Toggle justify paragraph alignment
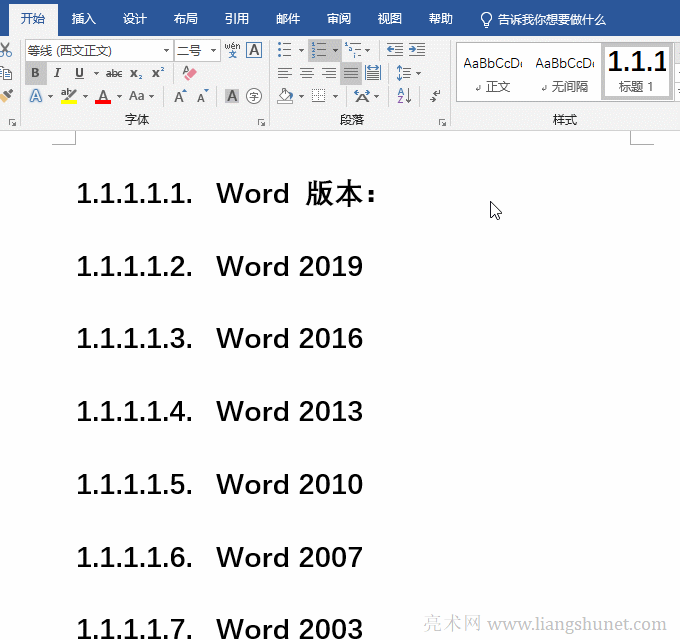This screenshot has width=680, height=640. tap(351, 73)
